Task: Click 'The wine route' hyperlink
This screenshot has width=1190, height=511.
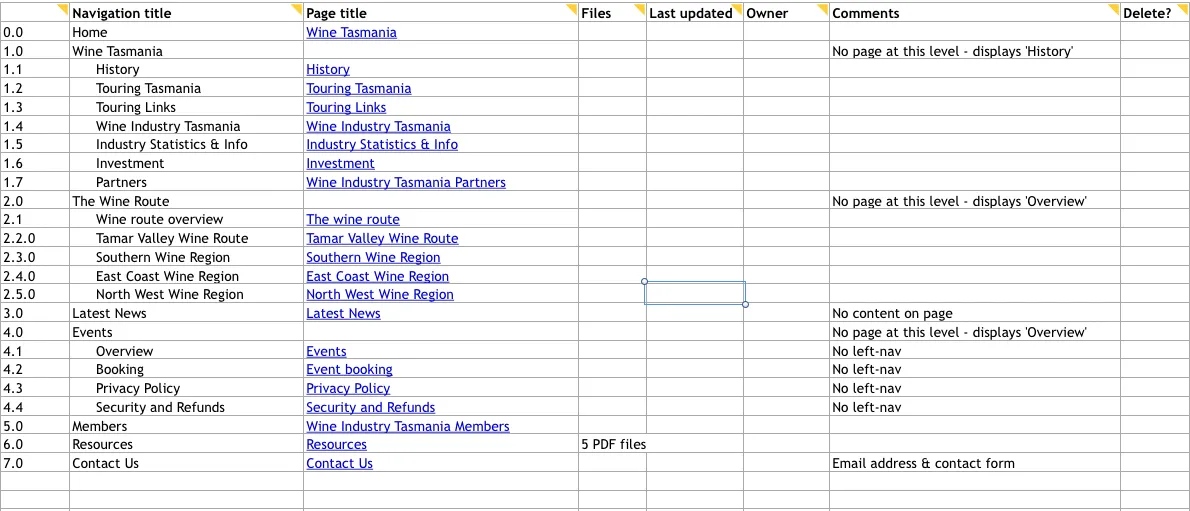Action: point(353,219)
